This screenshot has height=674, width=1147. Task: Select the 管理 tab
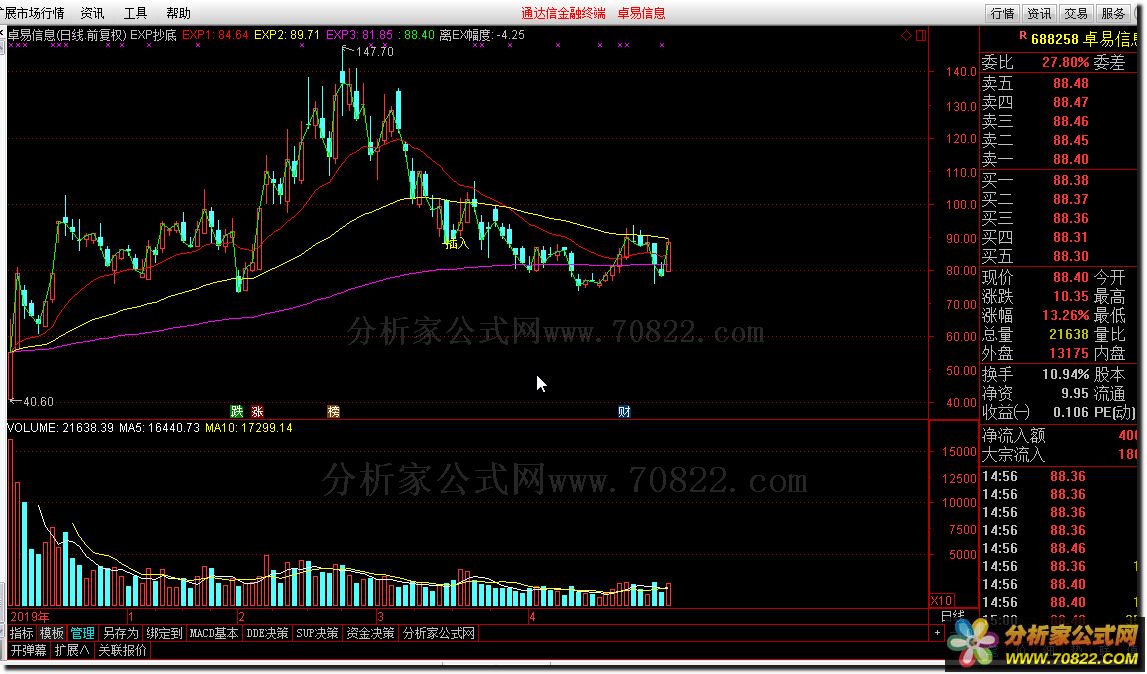click(x=83, y=633)
